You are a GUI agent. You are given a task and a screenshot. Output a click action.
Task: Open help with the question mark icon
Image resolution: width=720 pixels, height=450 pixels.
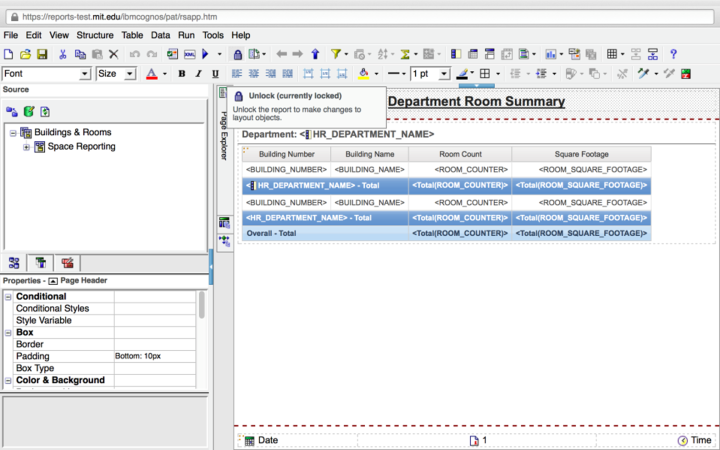coord(674,54)
